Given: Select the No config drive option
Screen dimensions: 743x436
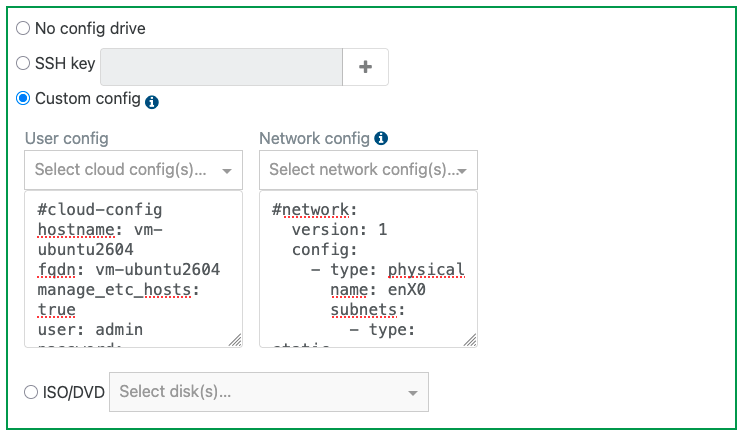Looking at the screenshot, I should point(23,28).
